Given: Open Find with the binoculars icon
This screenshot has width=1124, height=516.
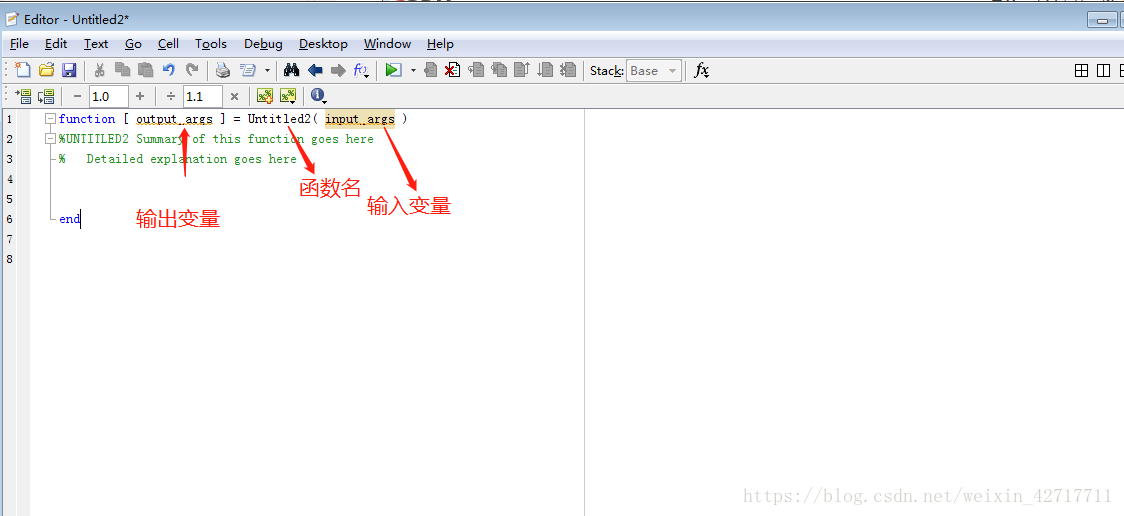Looking at the screenshot, I should click(x=292, y=70).
